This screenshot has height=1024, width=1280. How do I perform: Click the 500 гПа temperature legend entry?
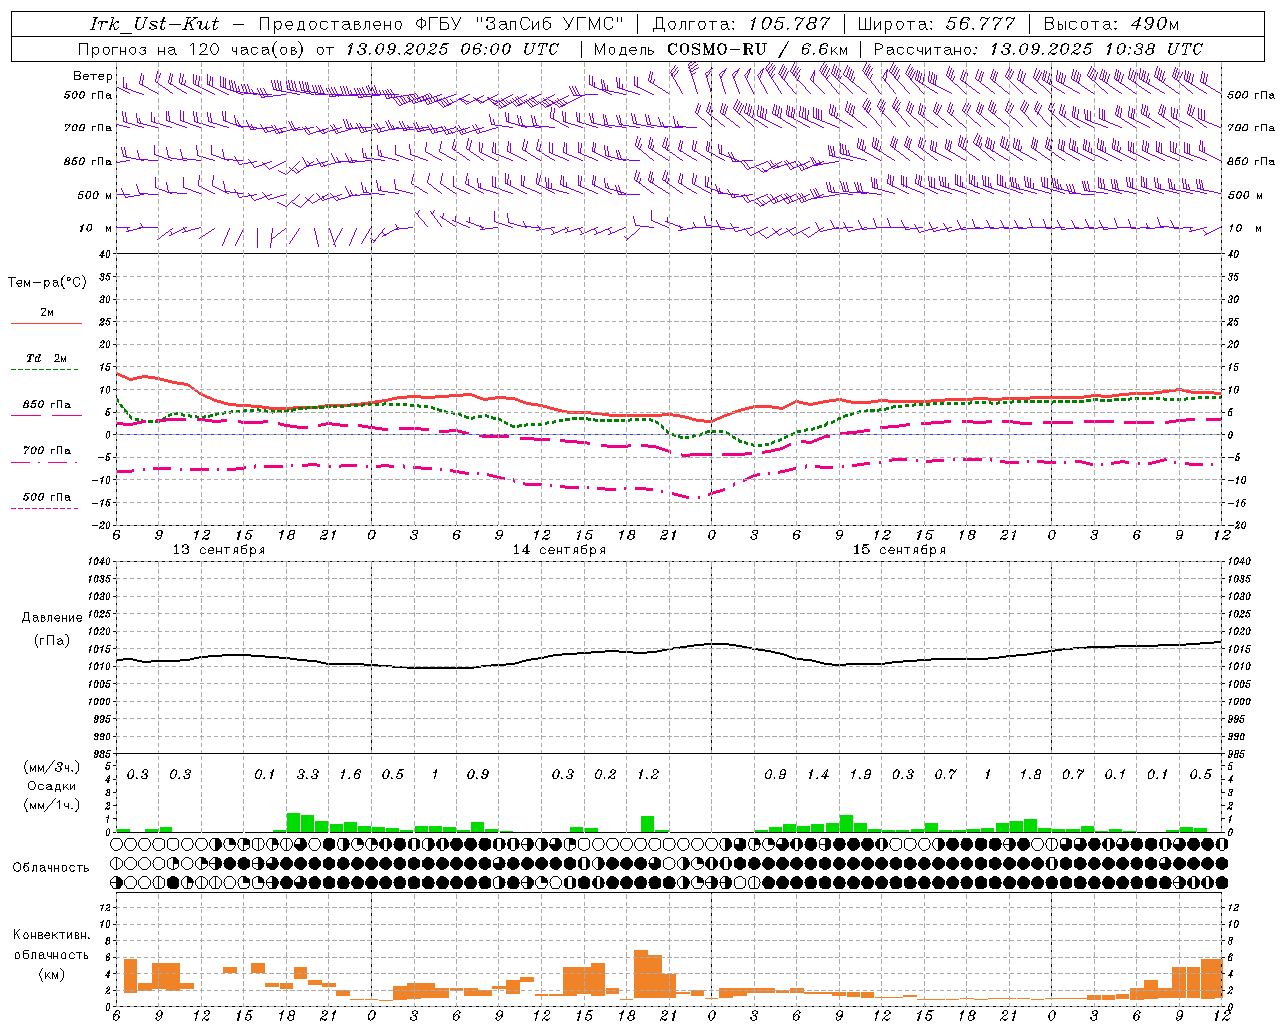coord(47,497)
